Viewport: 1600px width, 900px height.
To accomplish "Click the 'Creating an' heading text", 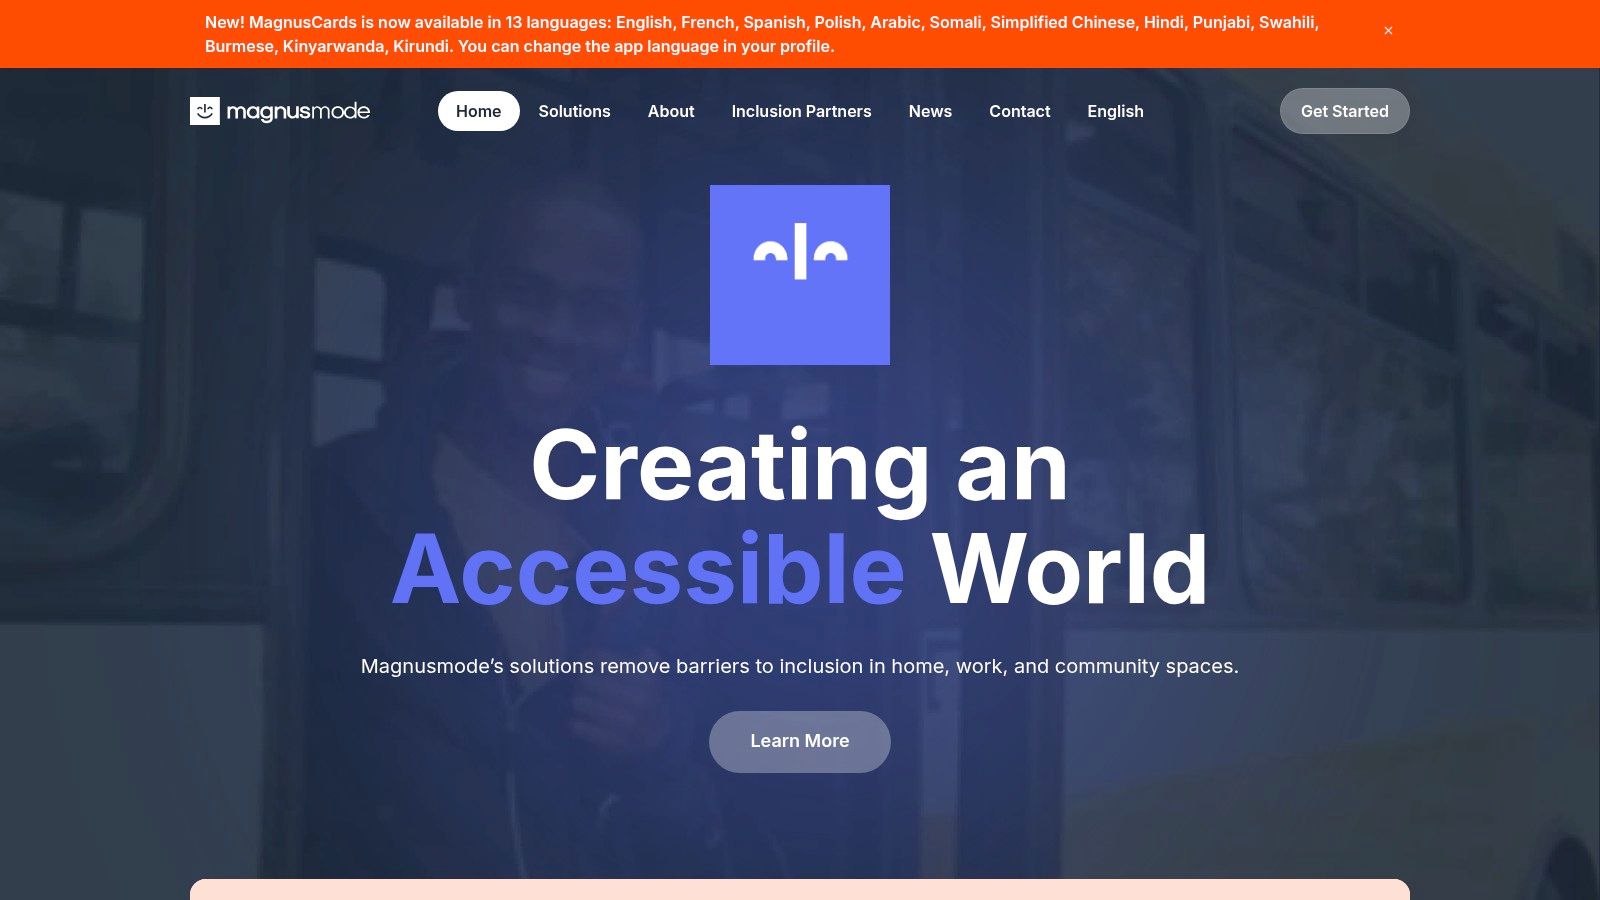I will click(x=800, y=466).
